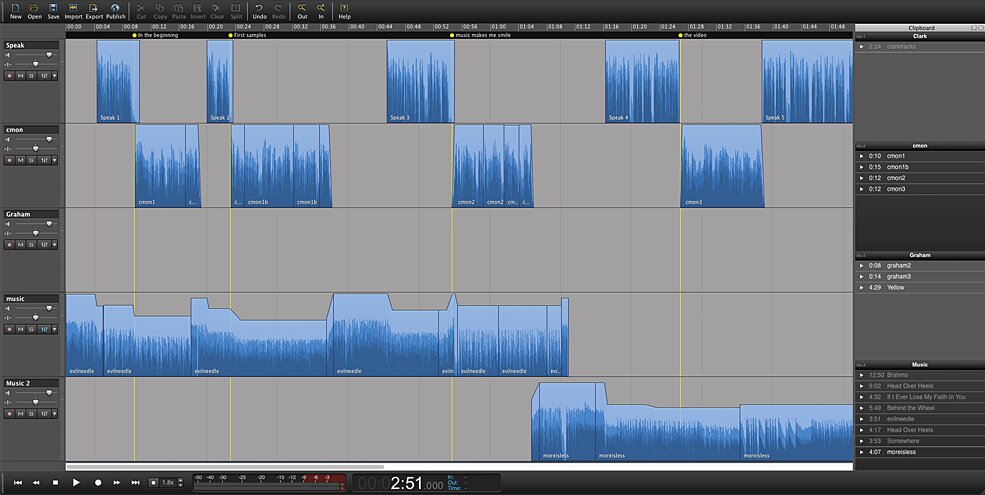Image resolution: width=985 pixels, height=495 pixels.
Task: Arm recording on the Graham track
Action: tap(9, 245)
